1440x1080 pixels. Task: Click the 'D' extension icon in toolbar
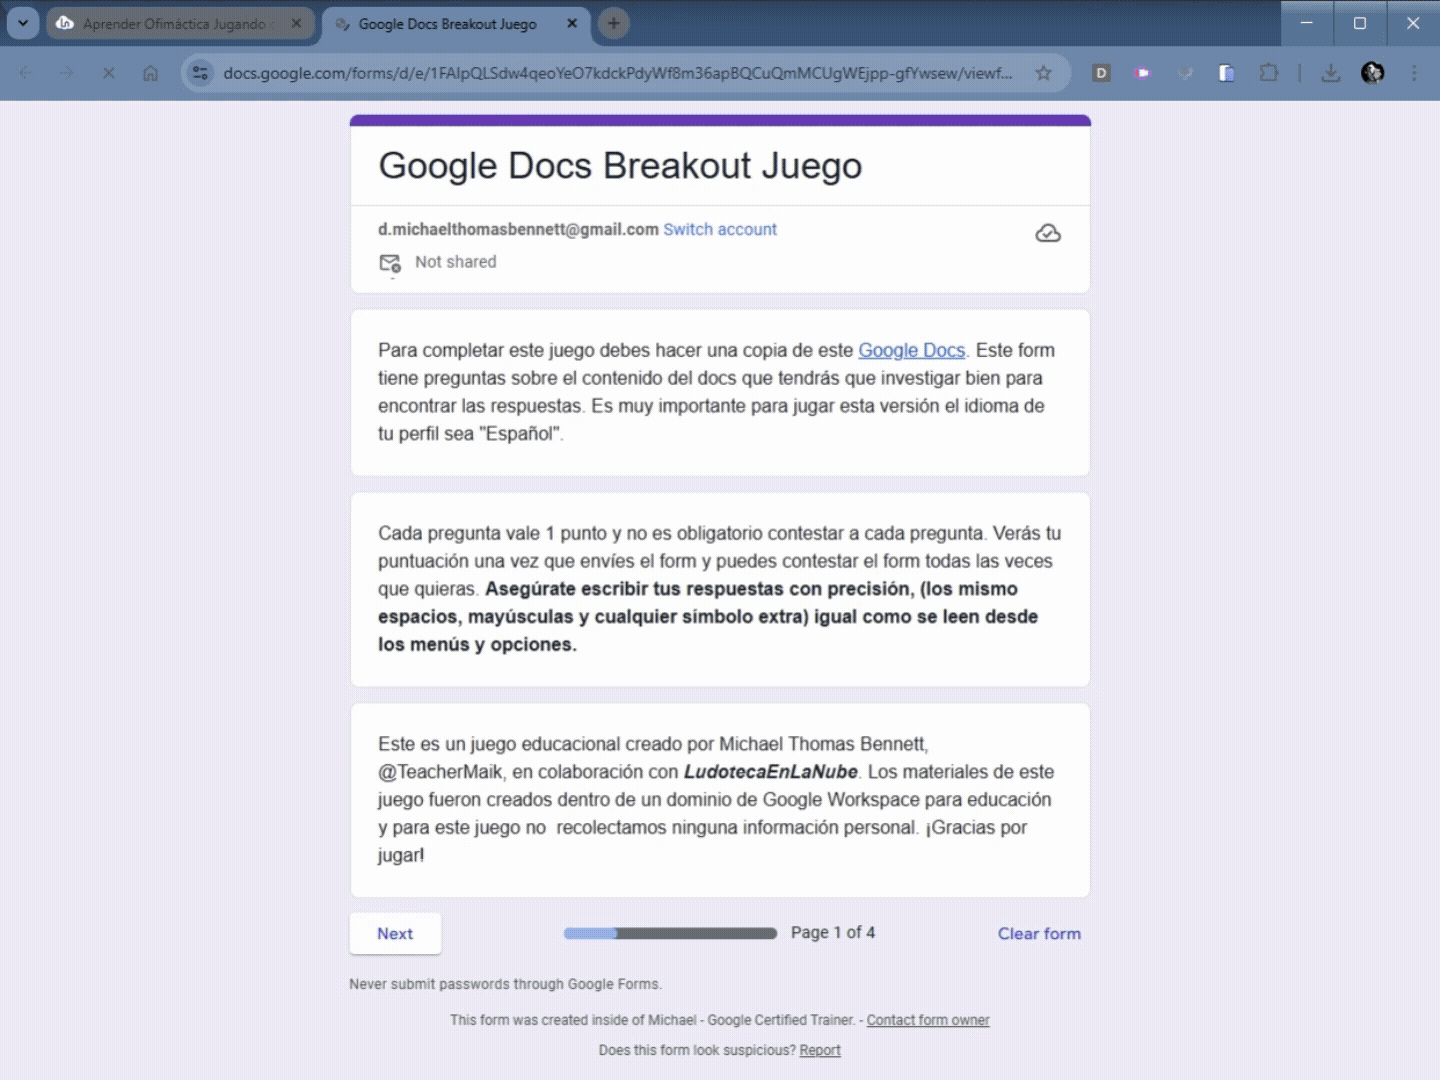1101,73
